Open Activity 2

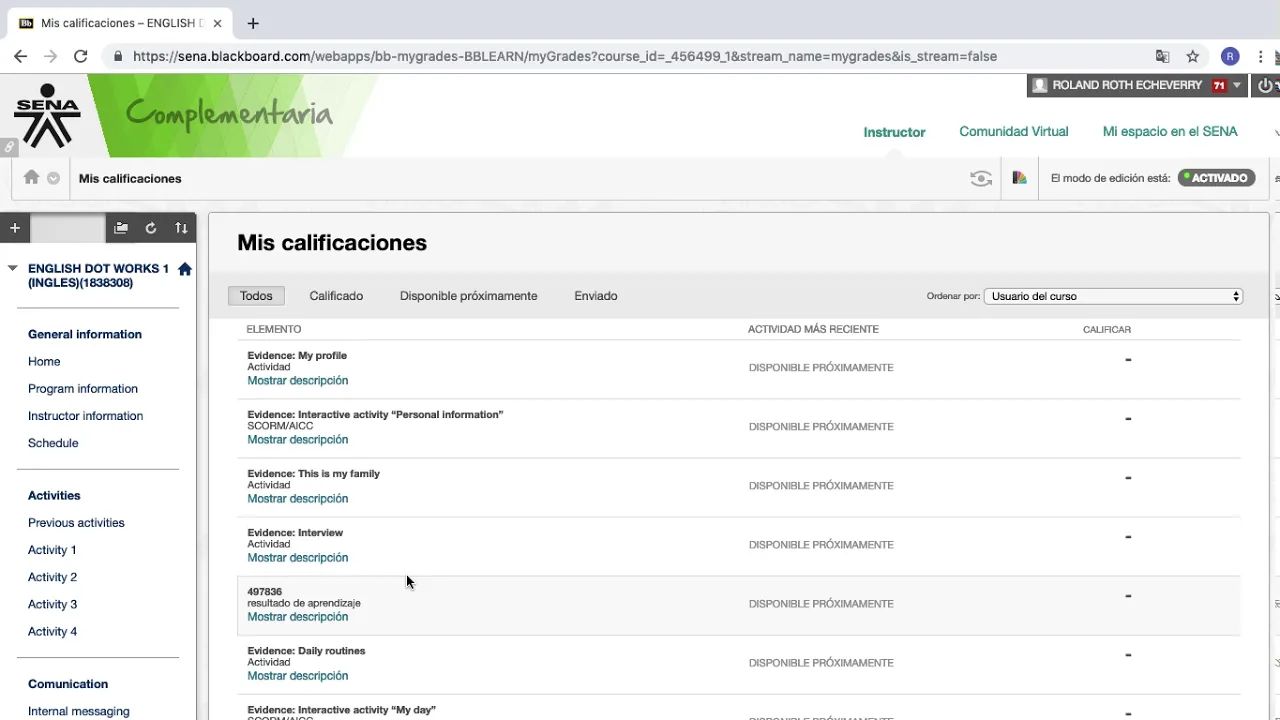(52, 577)
